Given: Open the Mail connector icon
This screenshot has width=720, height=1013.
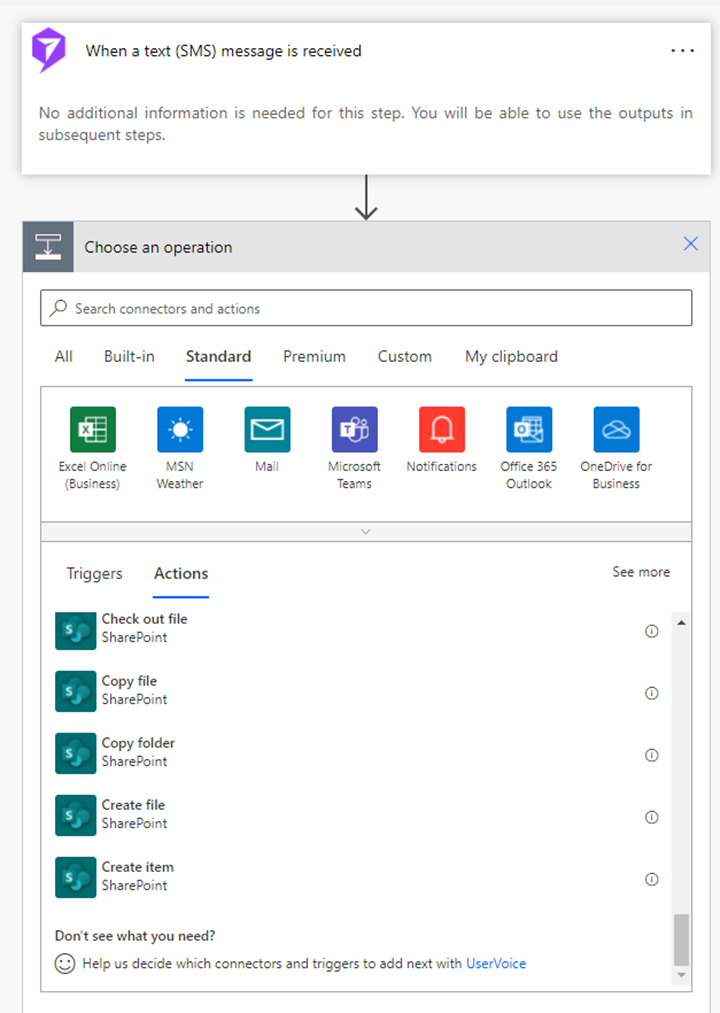Looking at the screenshot, I should coord(267,429).
